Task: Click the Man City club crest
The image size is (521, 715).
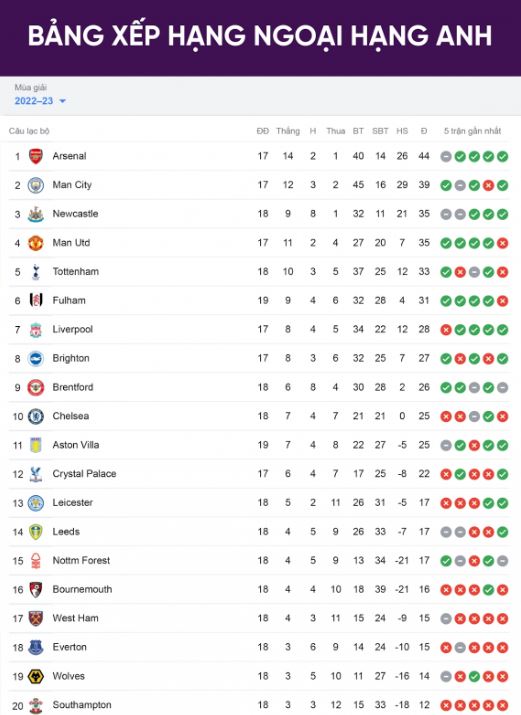Action: click(x=36, y=185)
